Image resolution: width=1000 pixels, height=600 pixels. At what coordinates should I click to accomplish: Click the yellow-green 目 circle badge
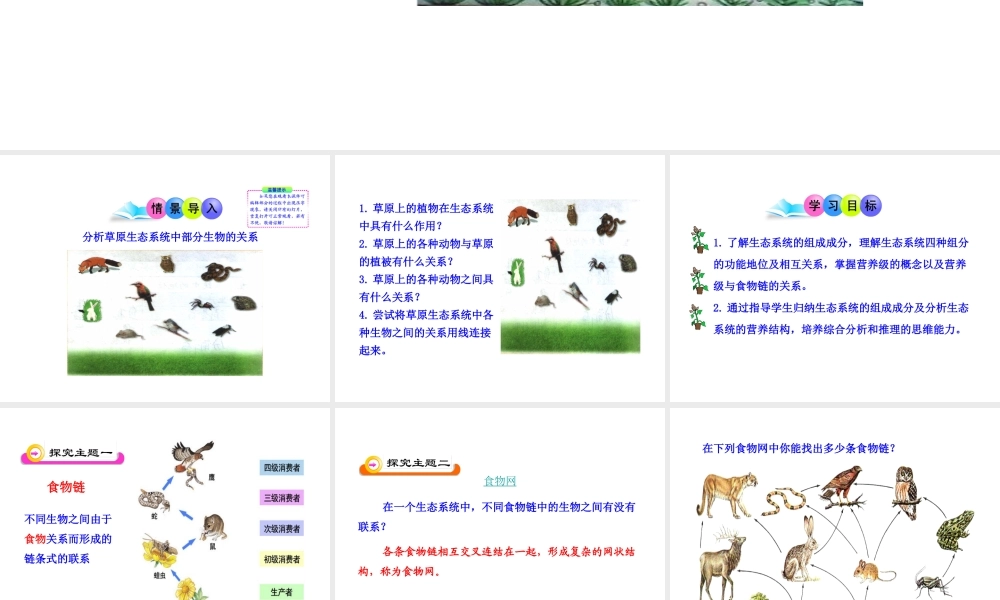(x=851, y=205)
